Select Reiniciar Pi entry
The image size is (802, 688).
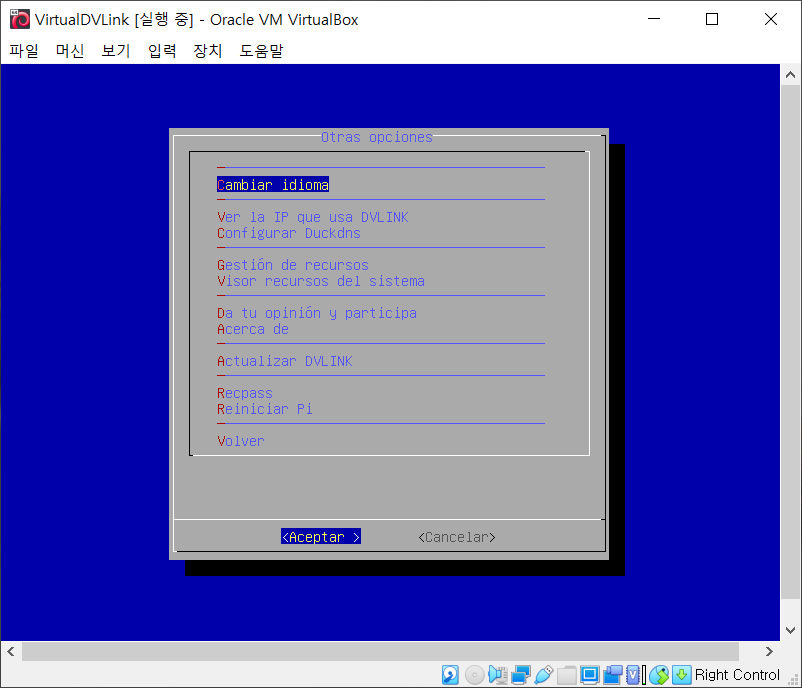[x=264, y=409]
